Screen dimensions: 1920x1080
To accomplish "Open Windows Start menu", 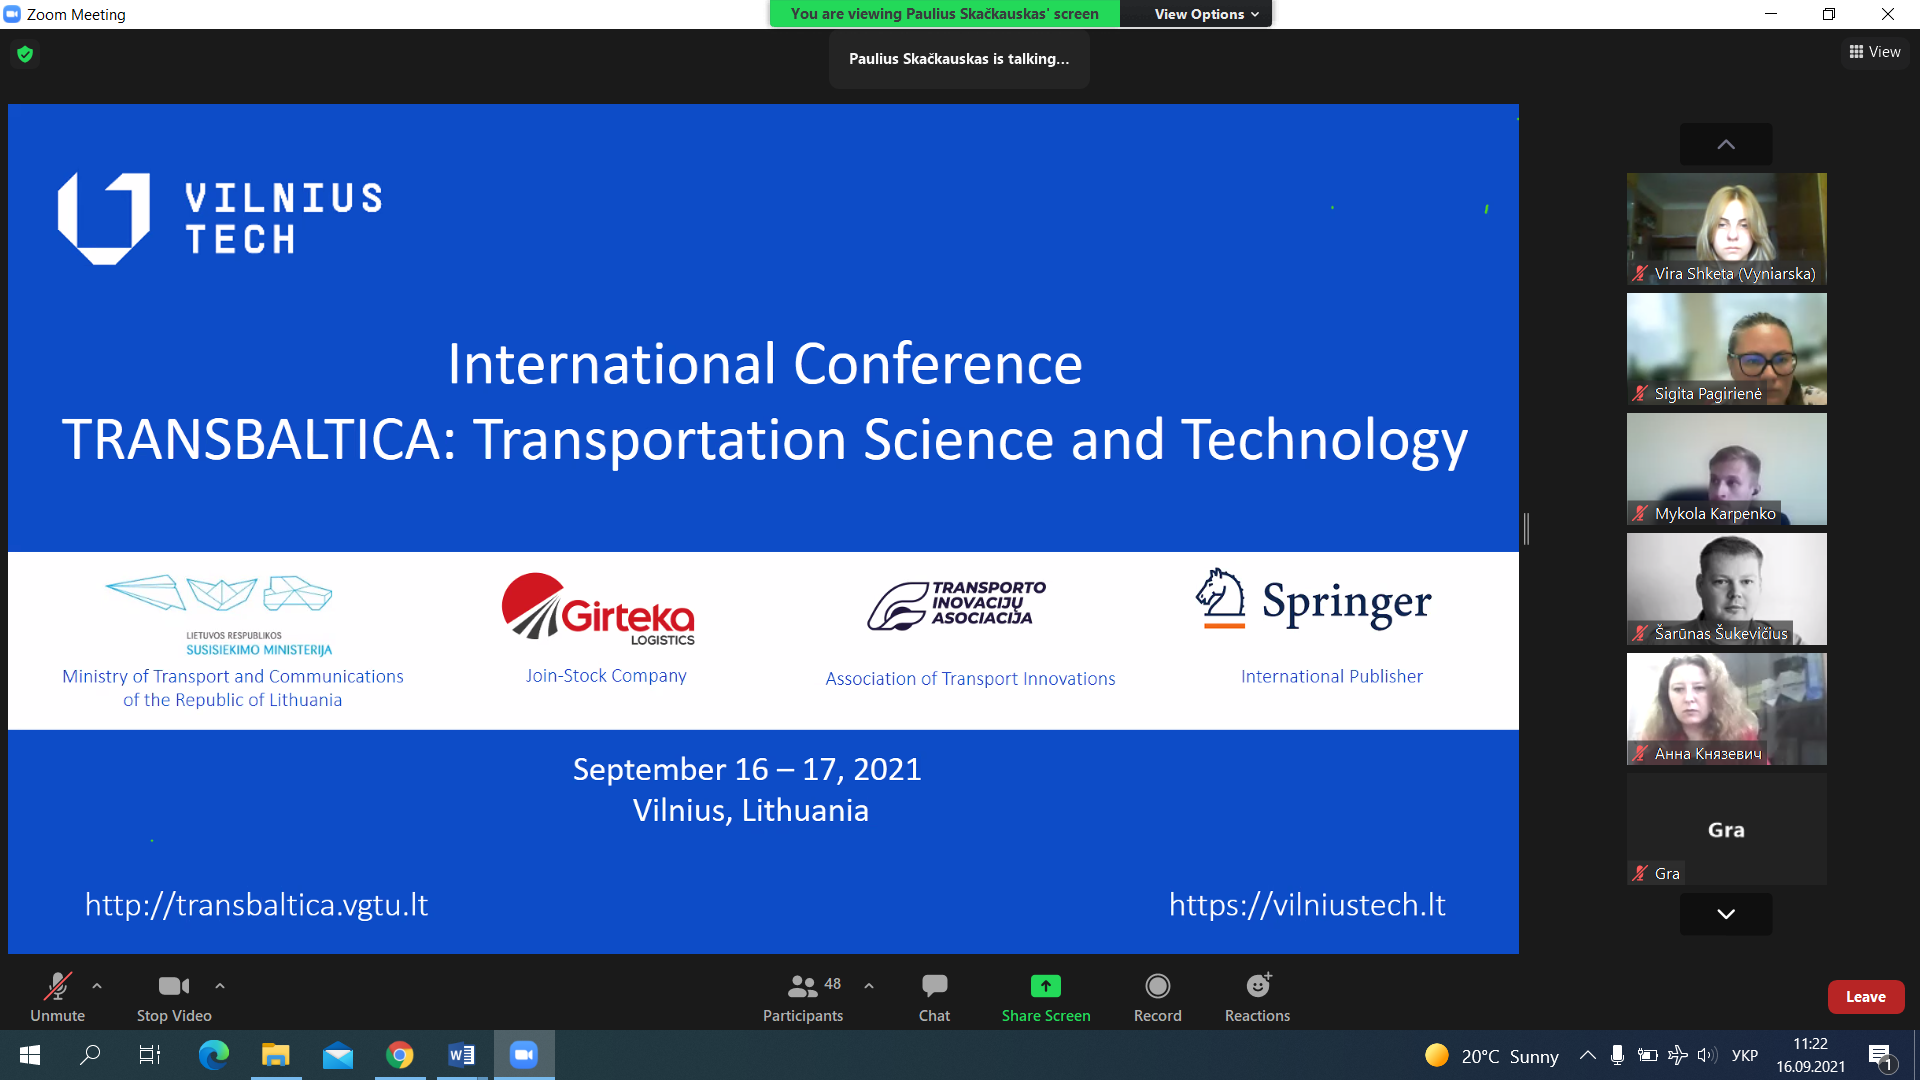I will pos(30,1055).
